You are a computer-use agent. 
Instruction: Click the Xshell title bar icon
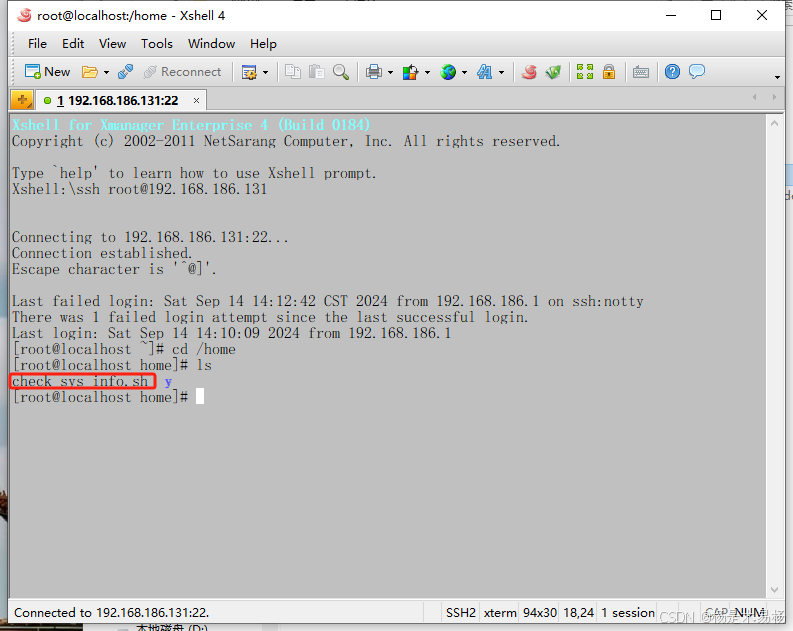(x=24, y=16)
